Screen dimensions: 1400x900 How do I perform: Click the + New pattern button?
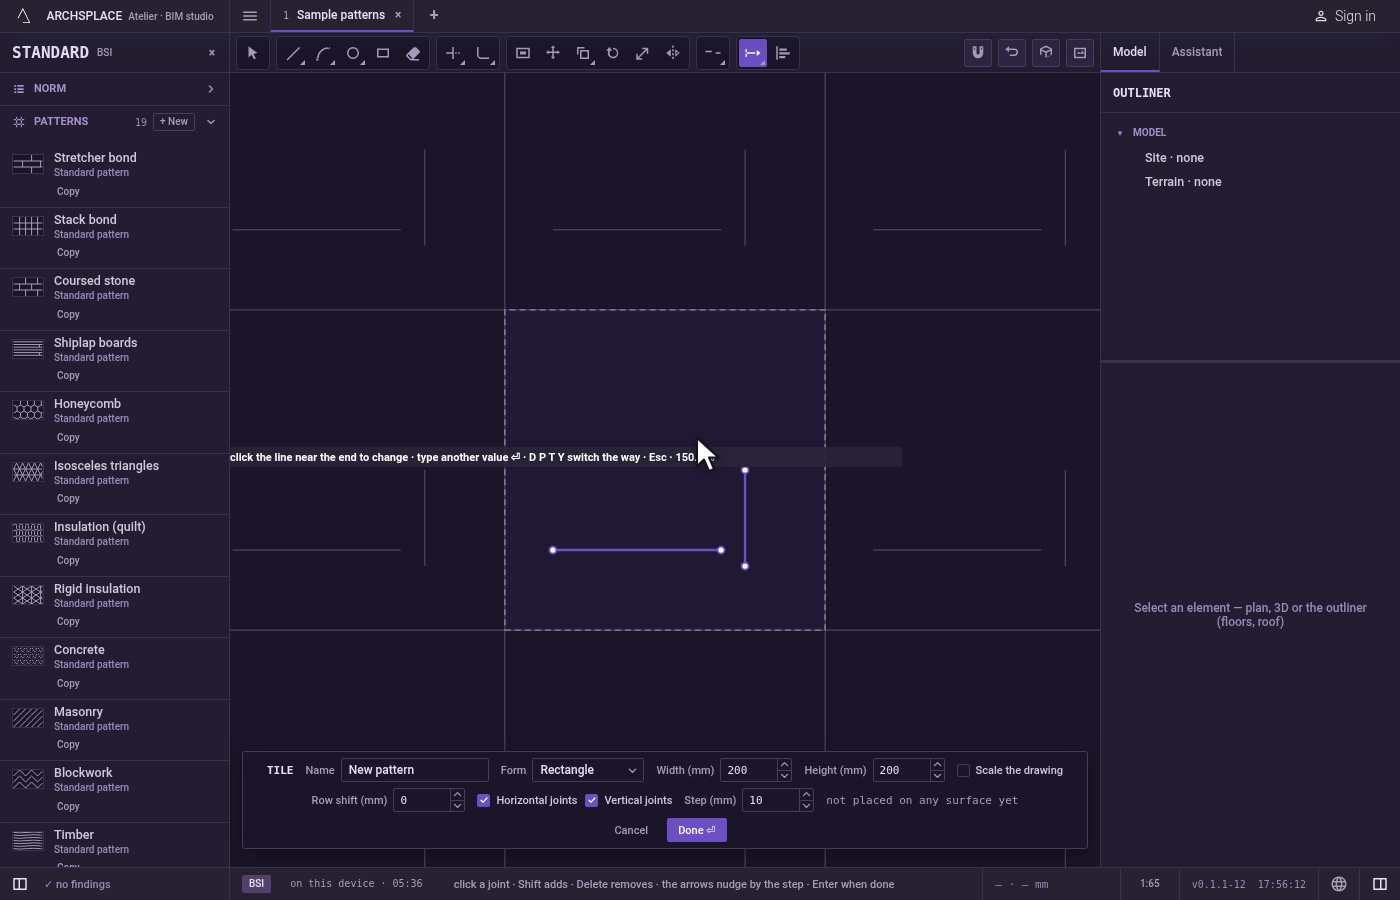(x=174, y=122)
